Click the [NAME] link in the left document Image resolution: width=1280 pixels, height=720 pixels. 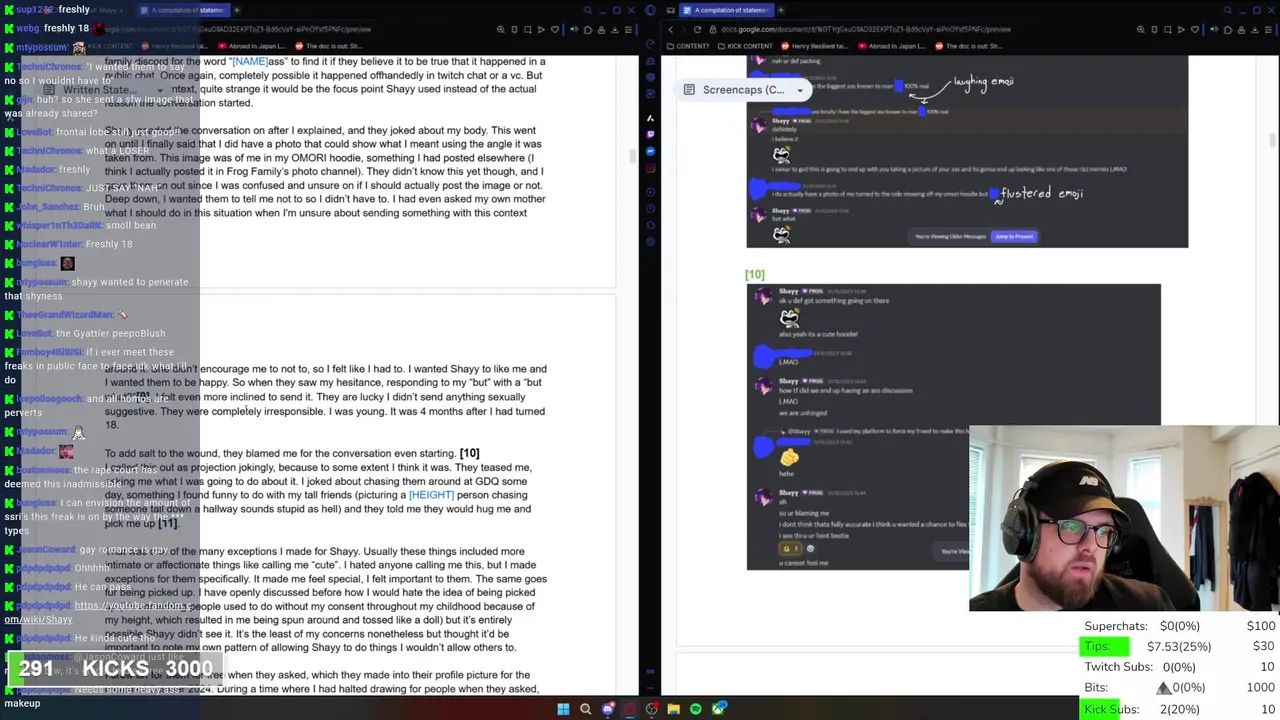click(x=250, y=61)
